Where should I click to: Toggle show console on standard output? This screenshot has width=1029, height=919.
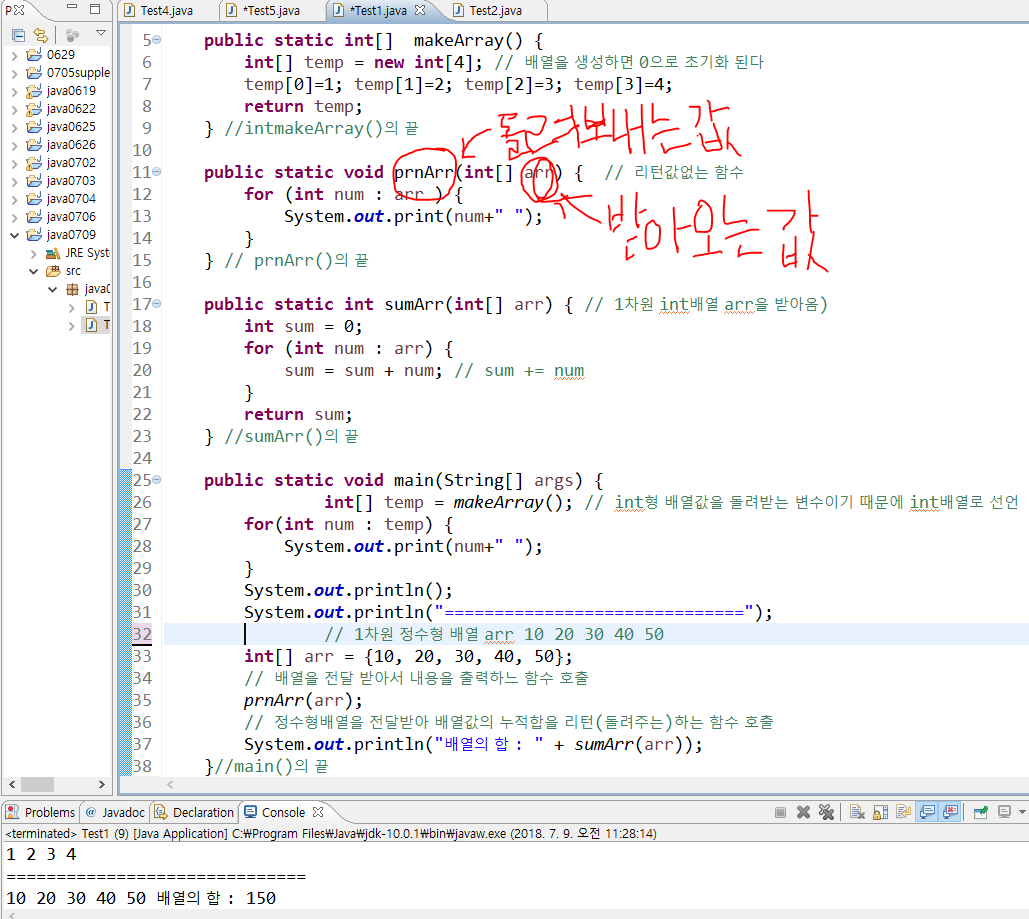927,812
